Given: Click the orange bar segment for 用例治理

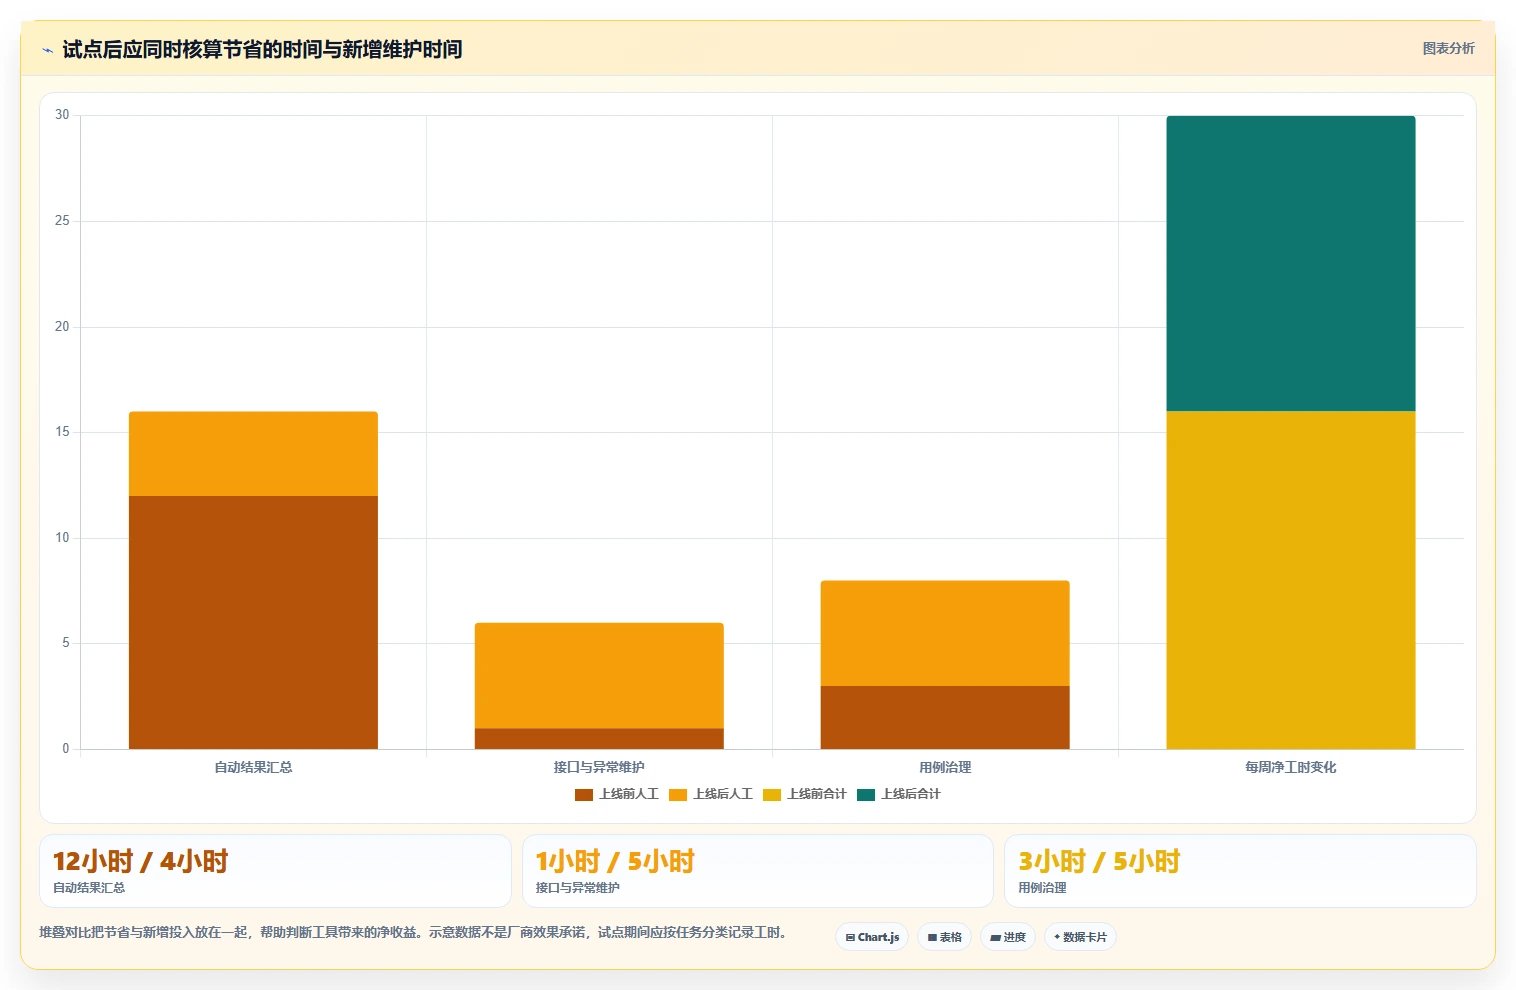Looking at the screenshot, I should (945, 633).
